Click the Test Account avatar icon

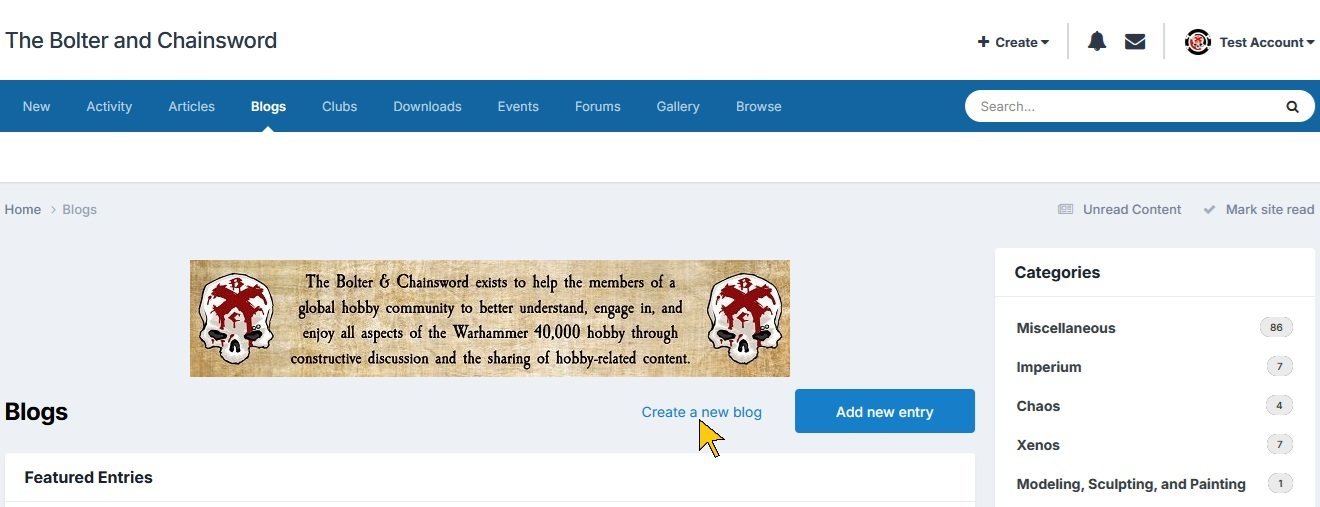1198,42
